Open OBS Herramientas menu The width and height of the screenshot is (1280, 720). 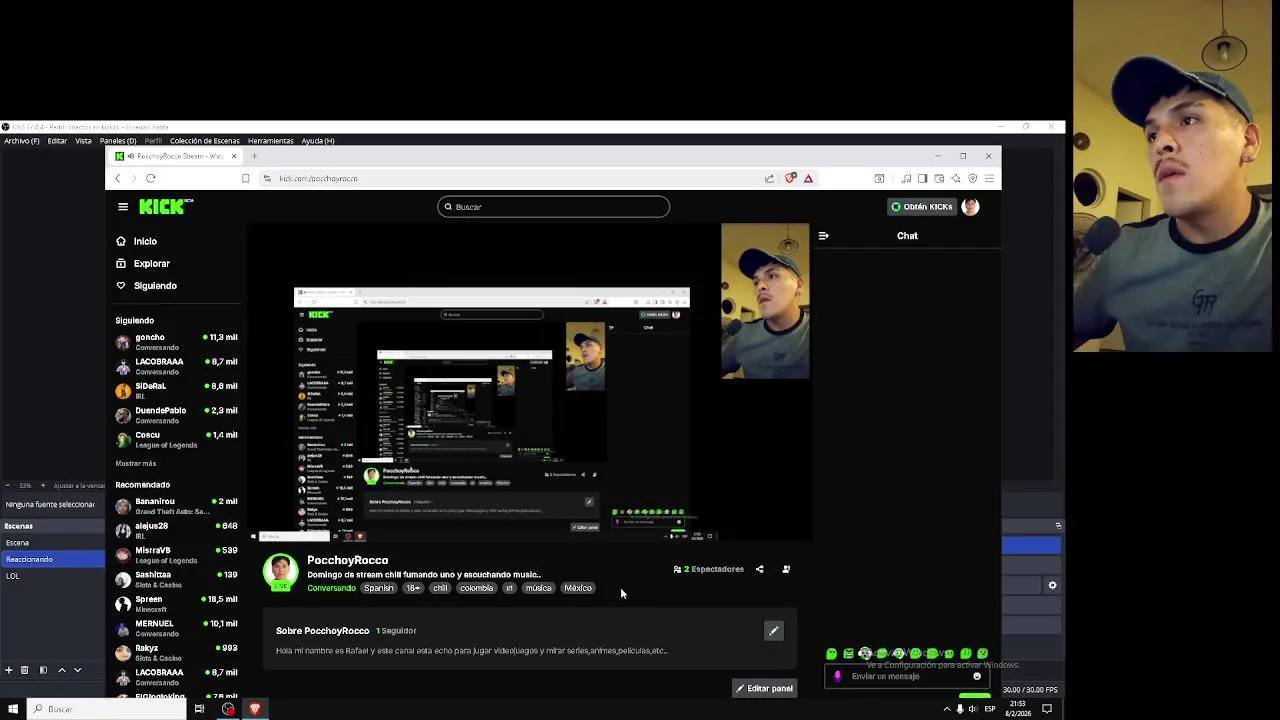pos(270,141)
